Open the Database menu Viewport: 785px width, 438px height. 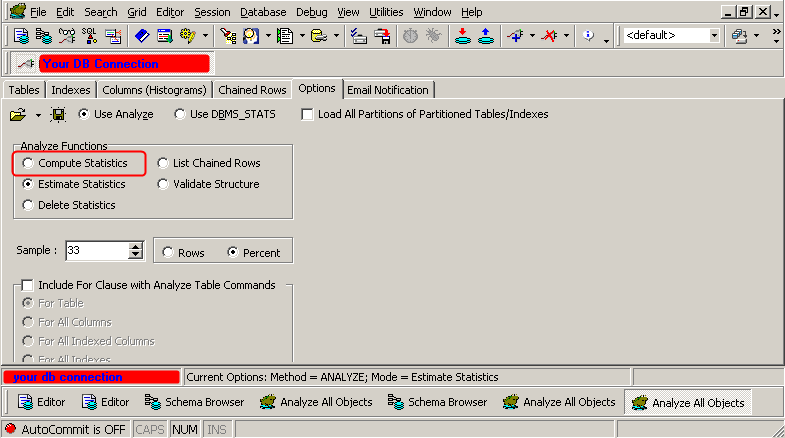[264, 12]
